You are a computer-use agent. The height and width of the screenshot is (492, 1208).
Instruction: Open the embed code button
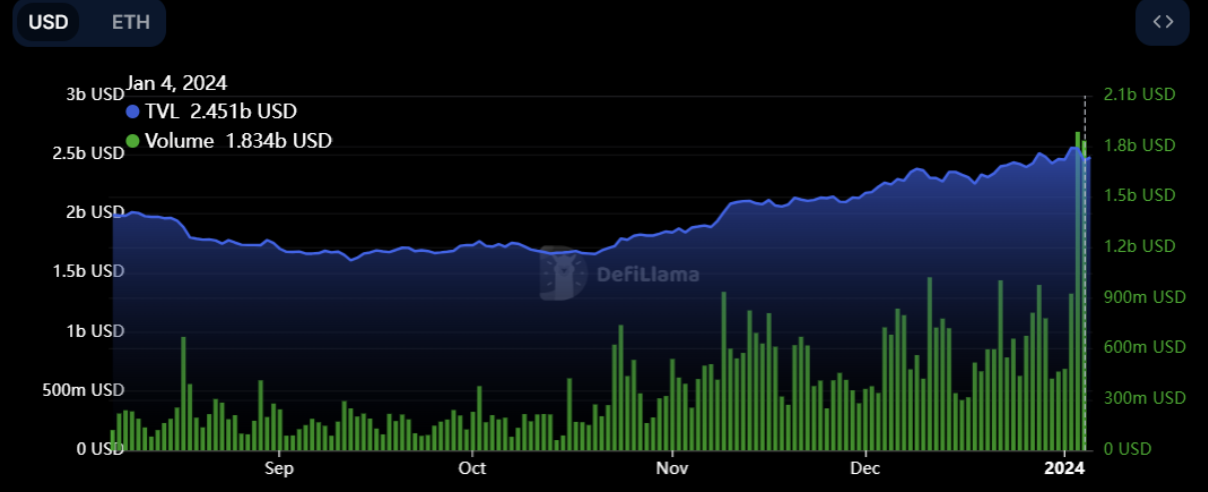click(1162, 22)
